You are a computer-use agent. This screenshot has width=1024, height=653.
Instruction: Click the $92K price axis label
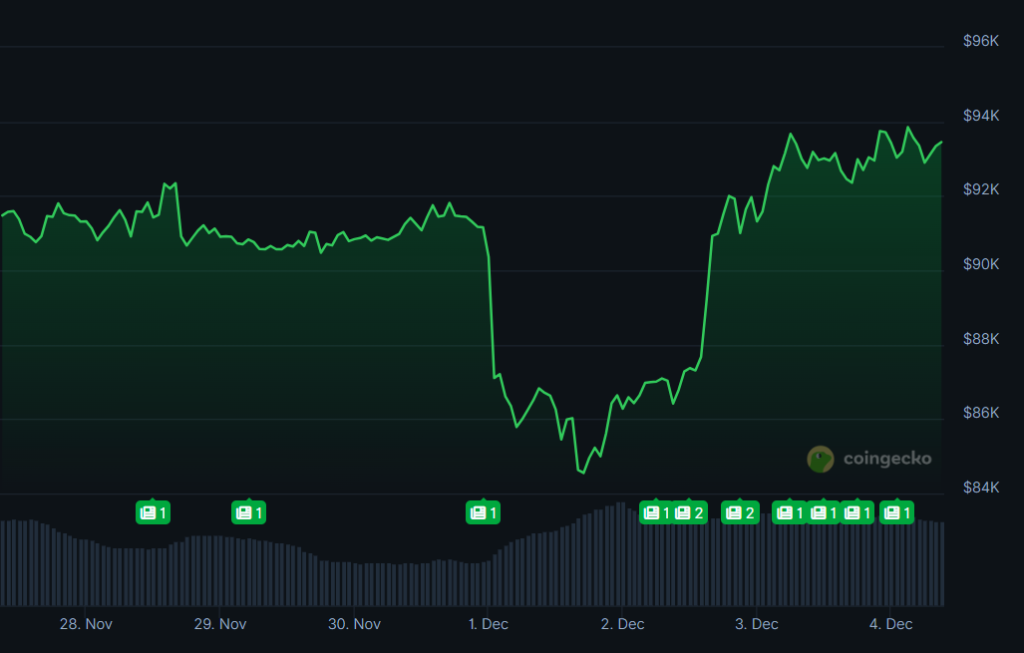[x=981, y=189]
